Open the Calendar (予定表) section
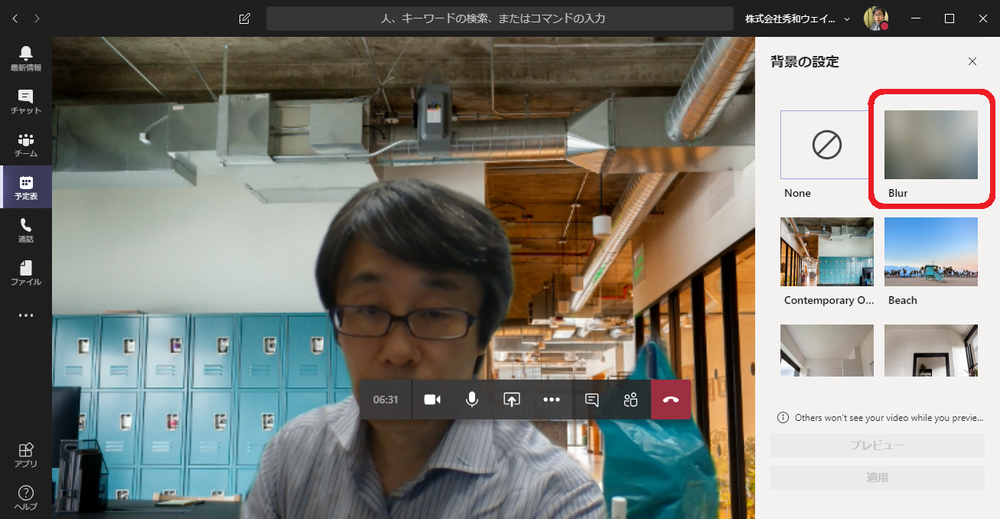Viewport: 1000px width, 519px height. tap(26, 187)
